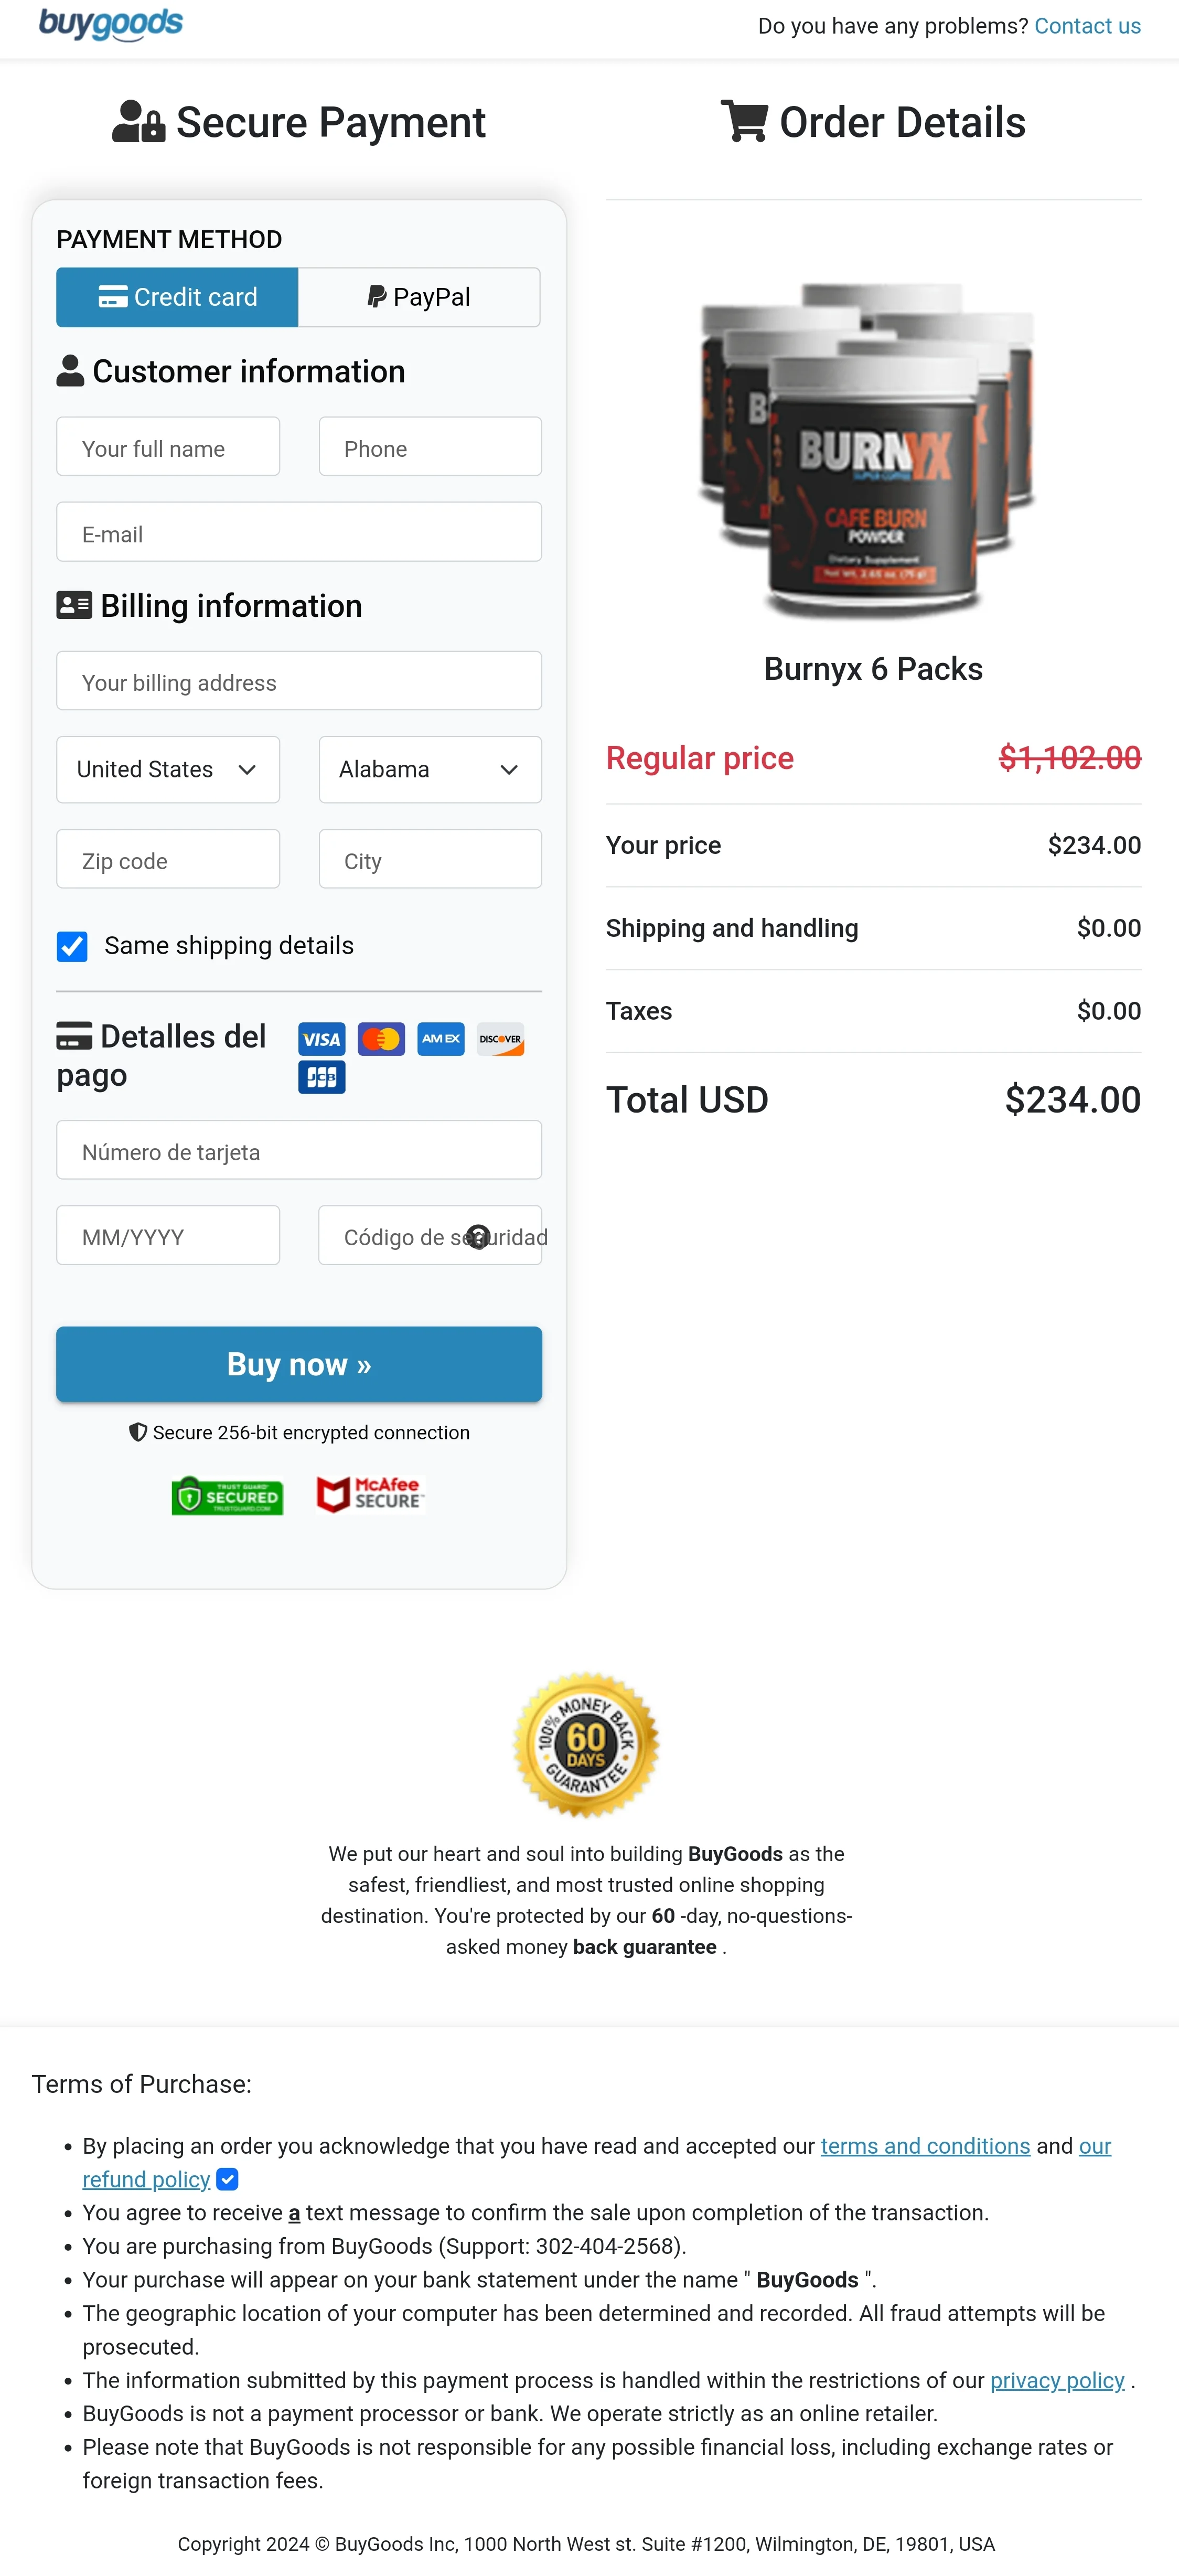Open the Alabama state dropdown

429,770
